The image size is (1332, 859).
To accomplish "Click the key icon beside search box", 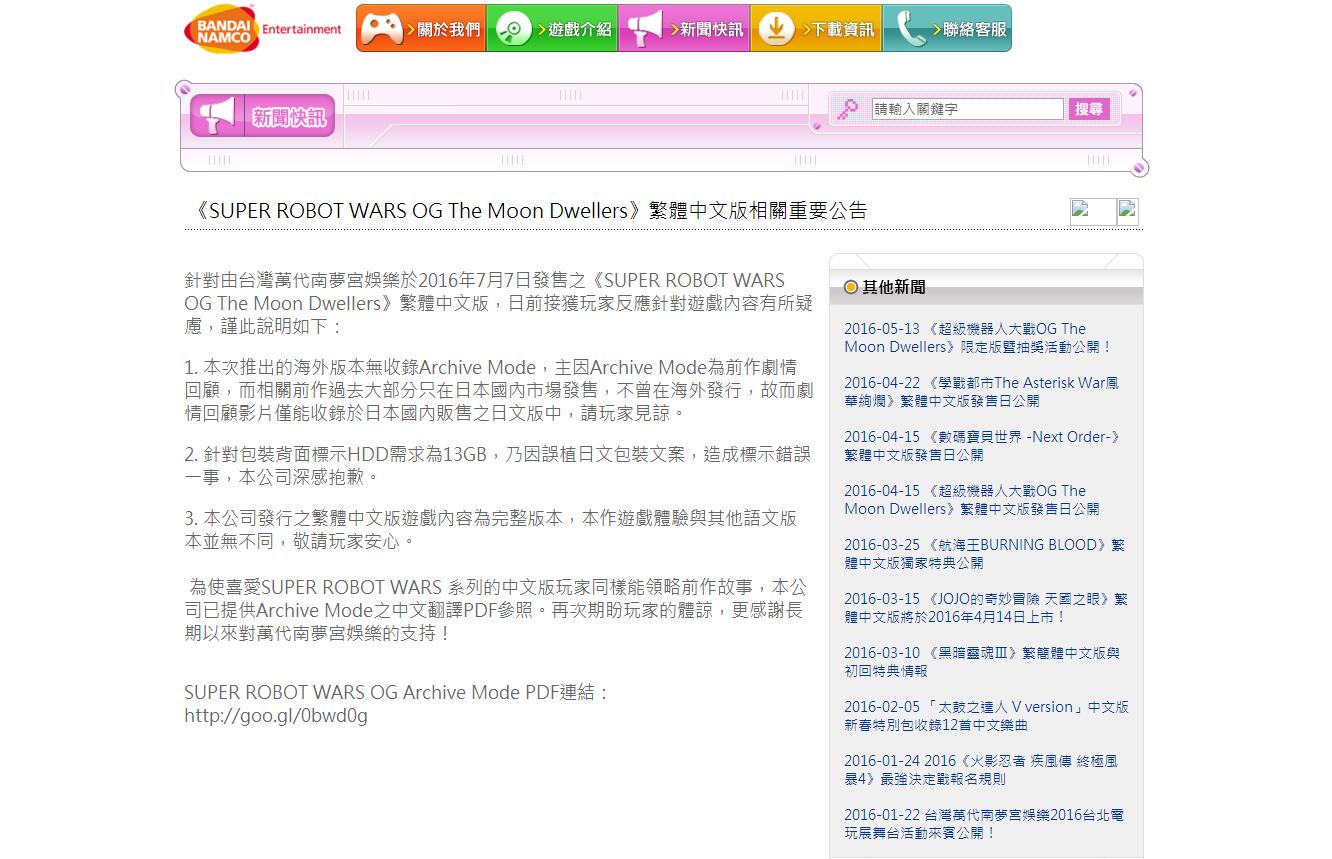I will click(848, 110).
